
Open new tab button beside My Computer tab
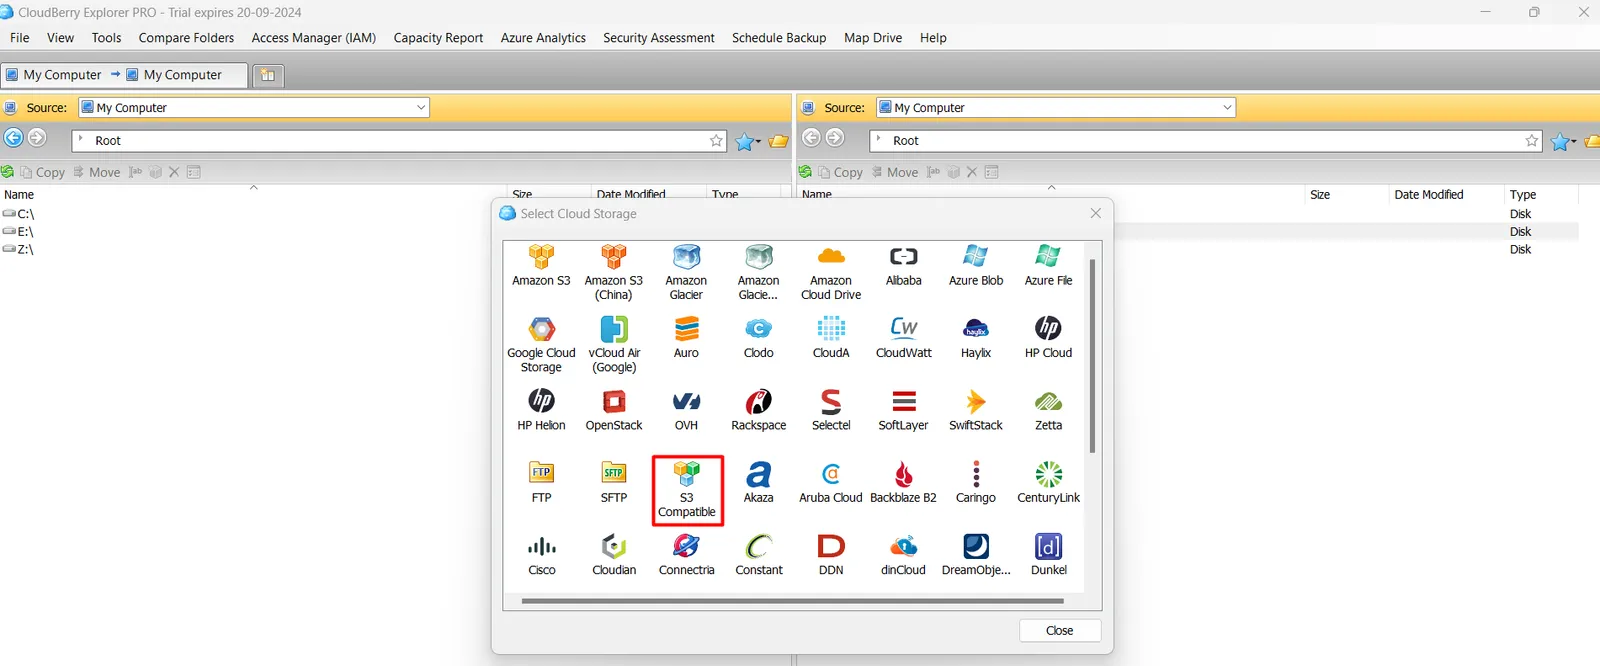(x=268, y=75)
